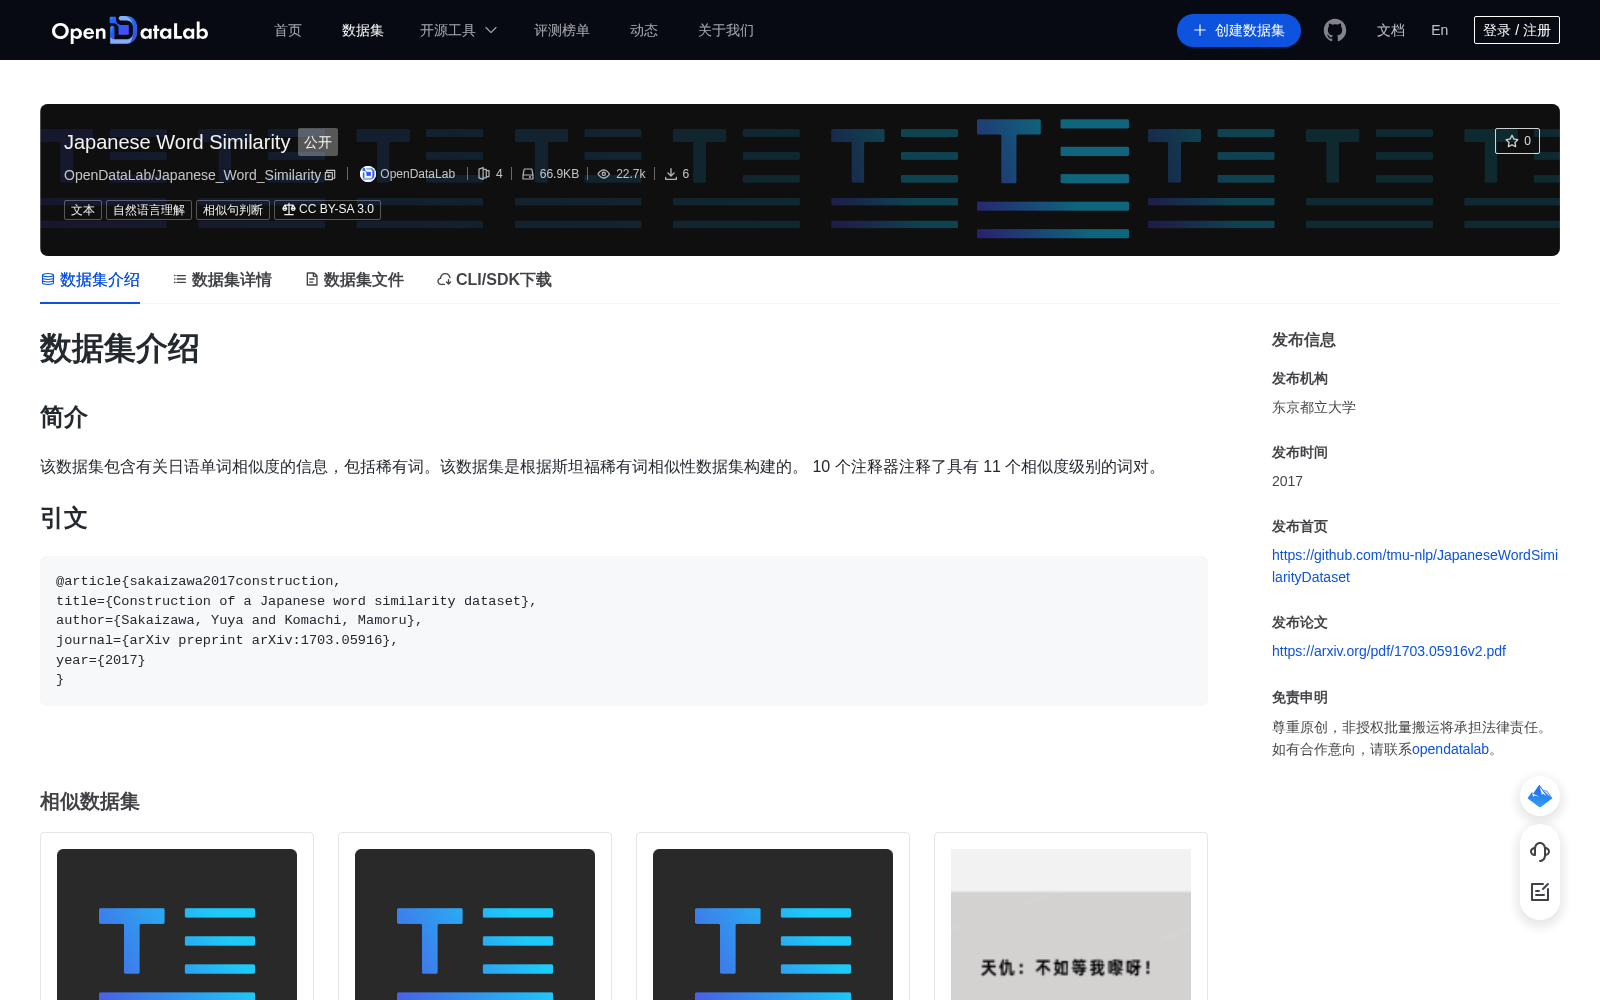Click the opendatalab contact link
Viewport: 1600px width, 1000px height.
pos(1450,749)
